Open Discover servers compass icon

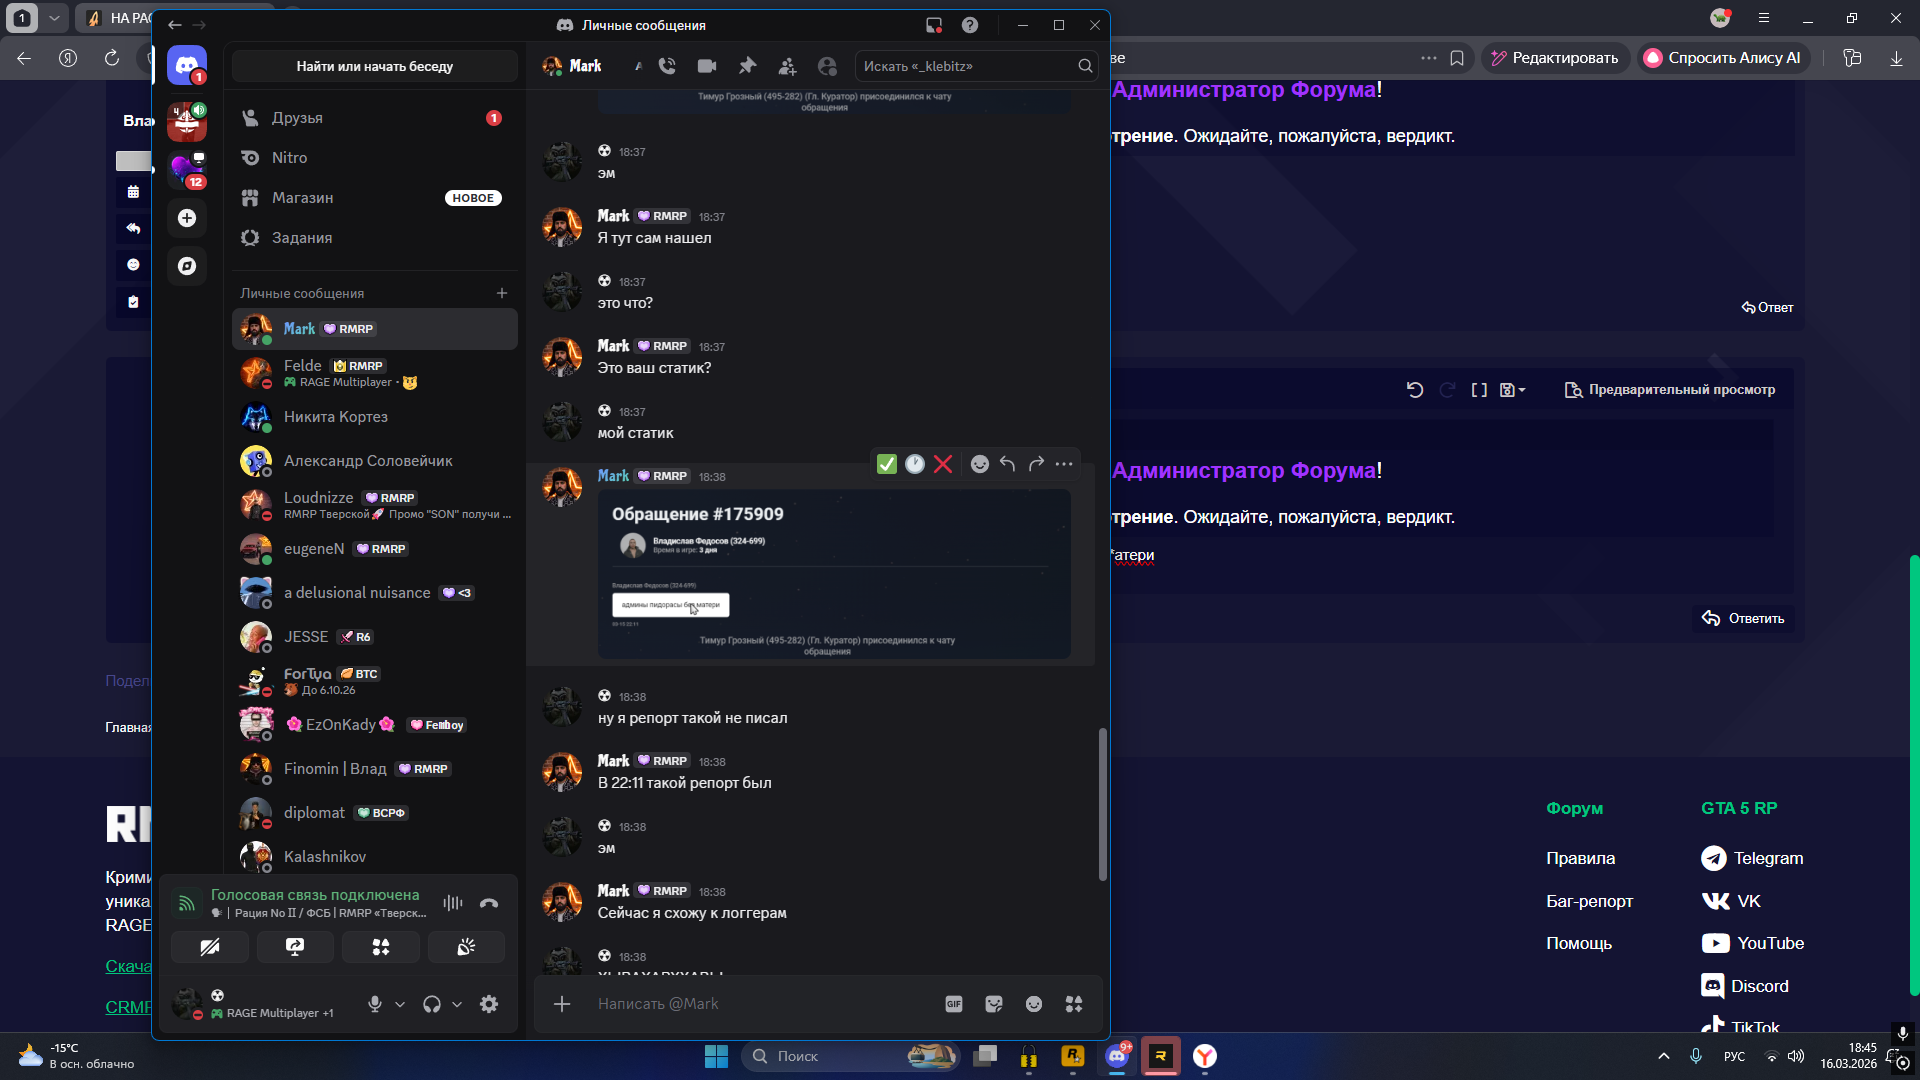[187, 266]
